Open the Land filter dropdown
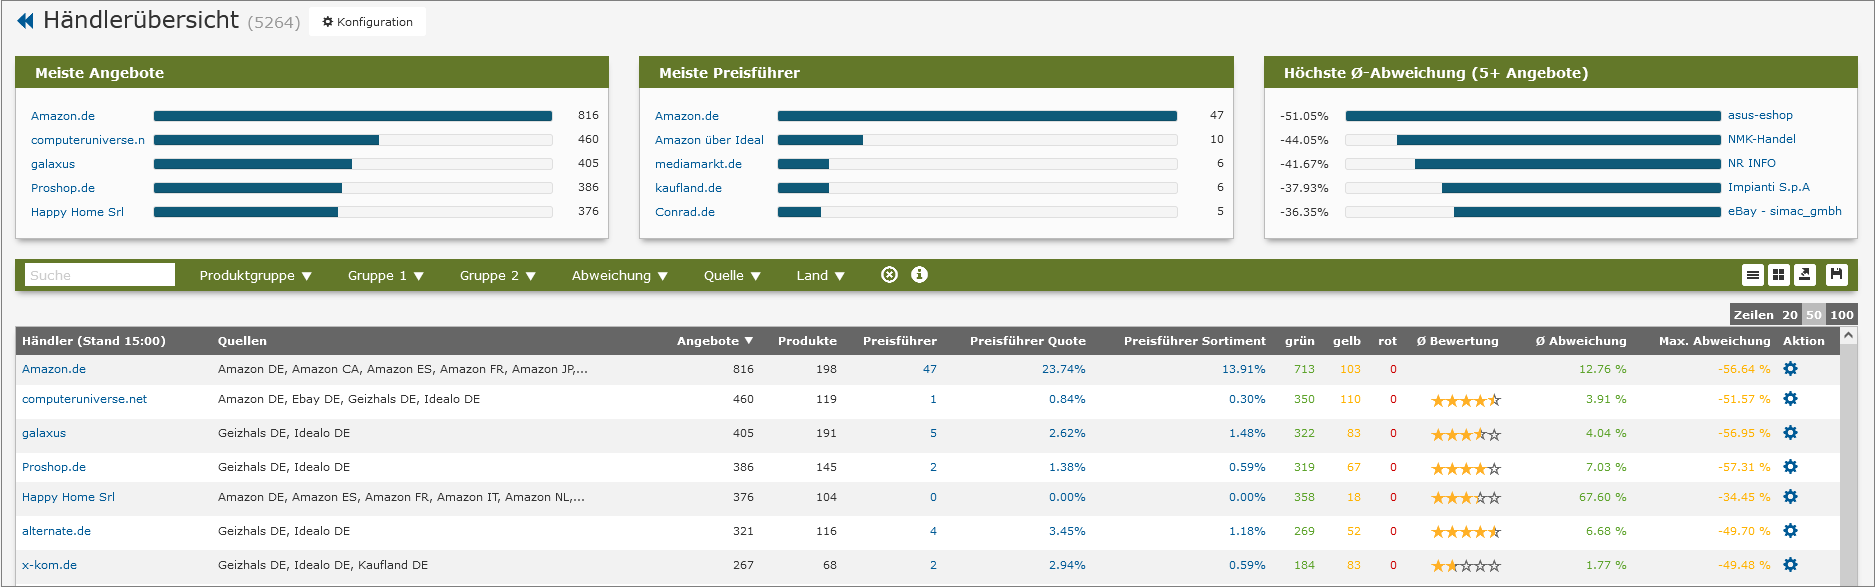1875x587 pixels. (x=820, y=276)
